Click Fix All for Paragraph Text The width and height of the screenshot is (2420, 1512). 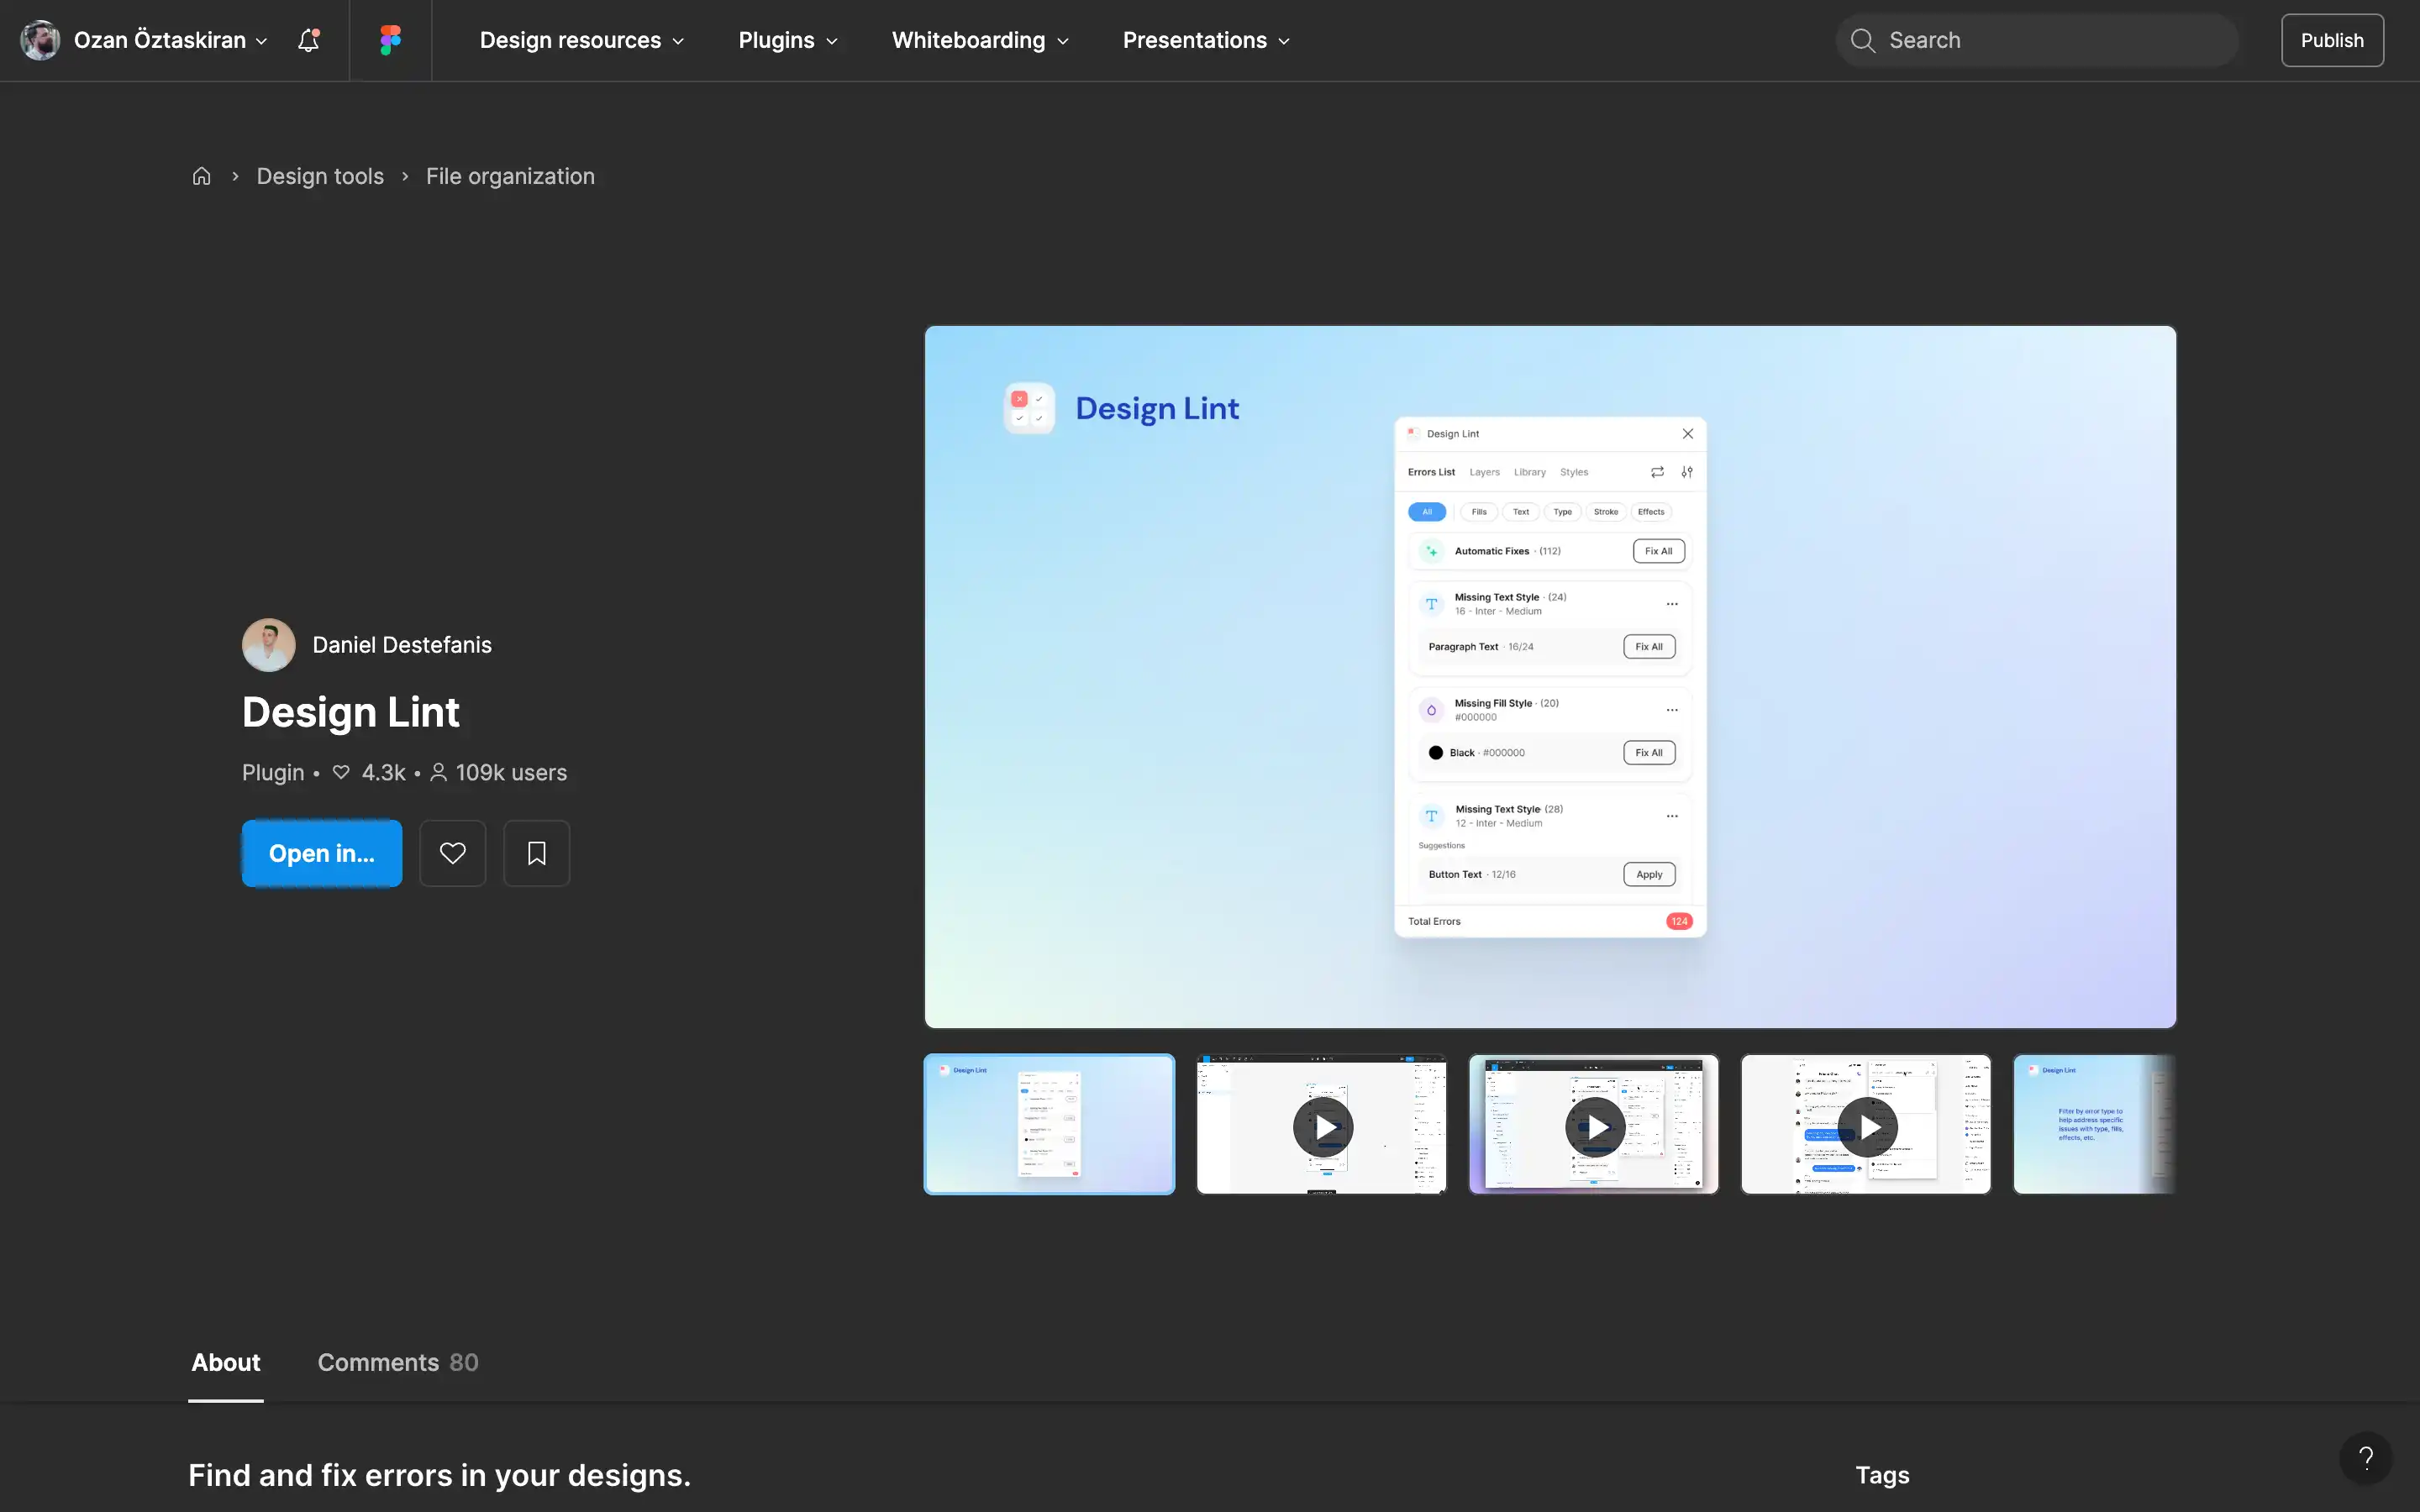click(1649, 647)
